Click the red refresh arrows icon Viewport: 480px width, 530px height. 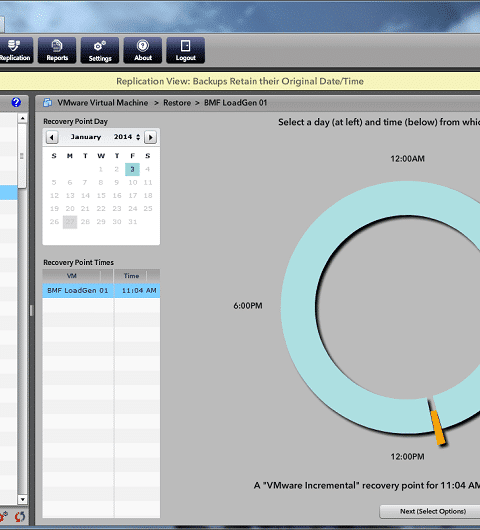point(20,516)
